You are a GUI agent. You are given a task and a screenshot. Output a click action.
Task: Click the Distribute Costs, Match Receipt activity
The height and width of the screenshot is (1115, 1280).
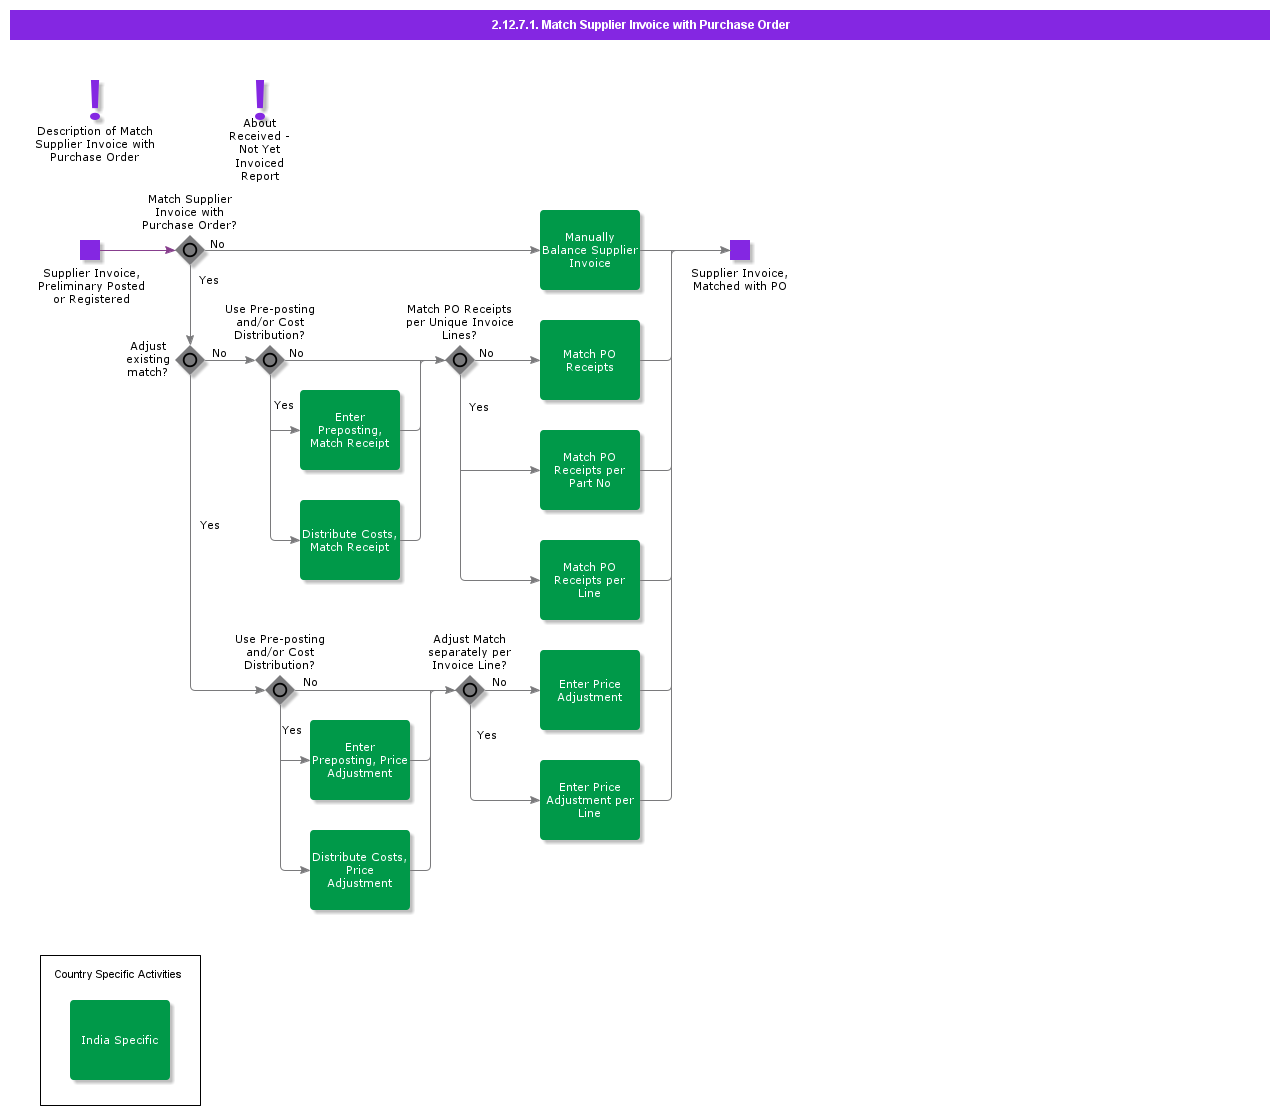pos(350,540)
